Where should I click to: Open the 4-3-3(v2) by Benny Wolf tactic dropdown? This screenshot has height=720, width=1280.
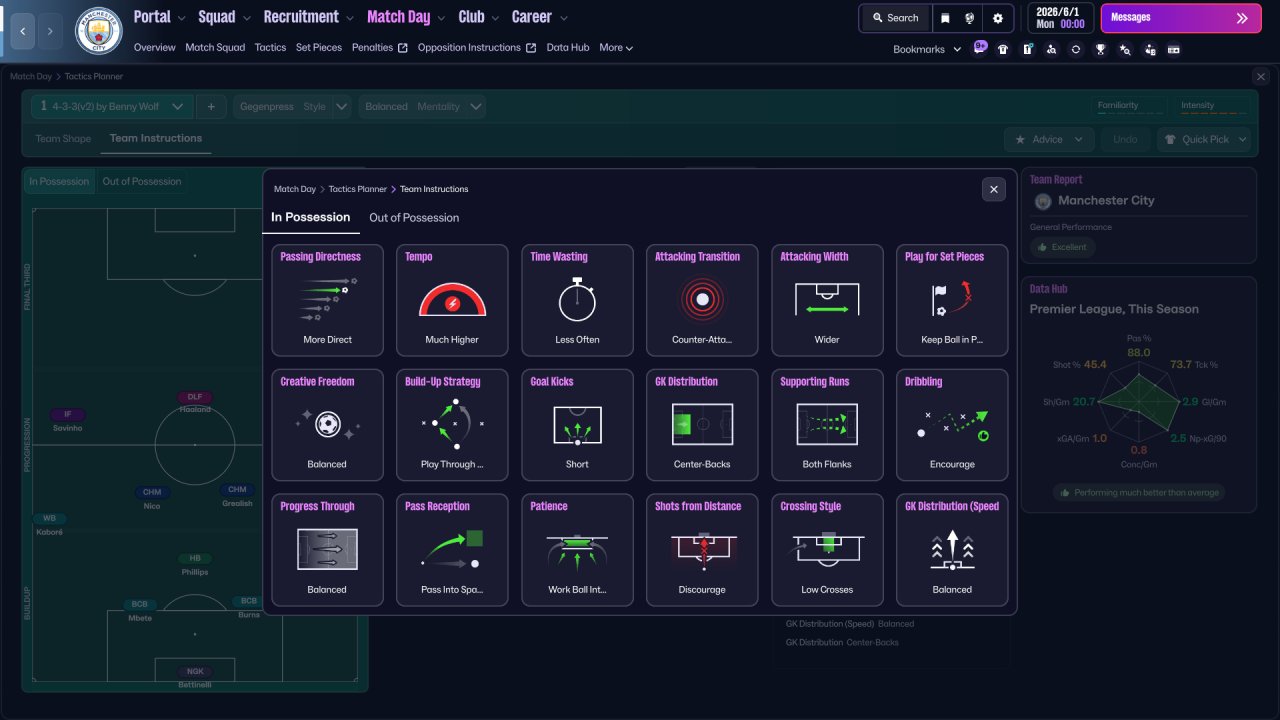pos(111,106)
